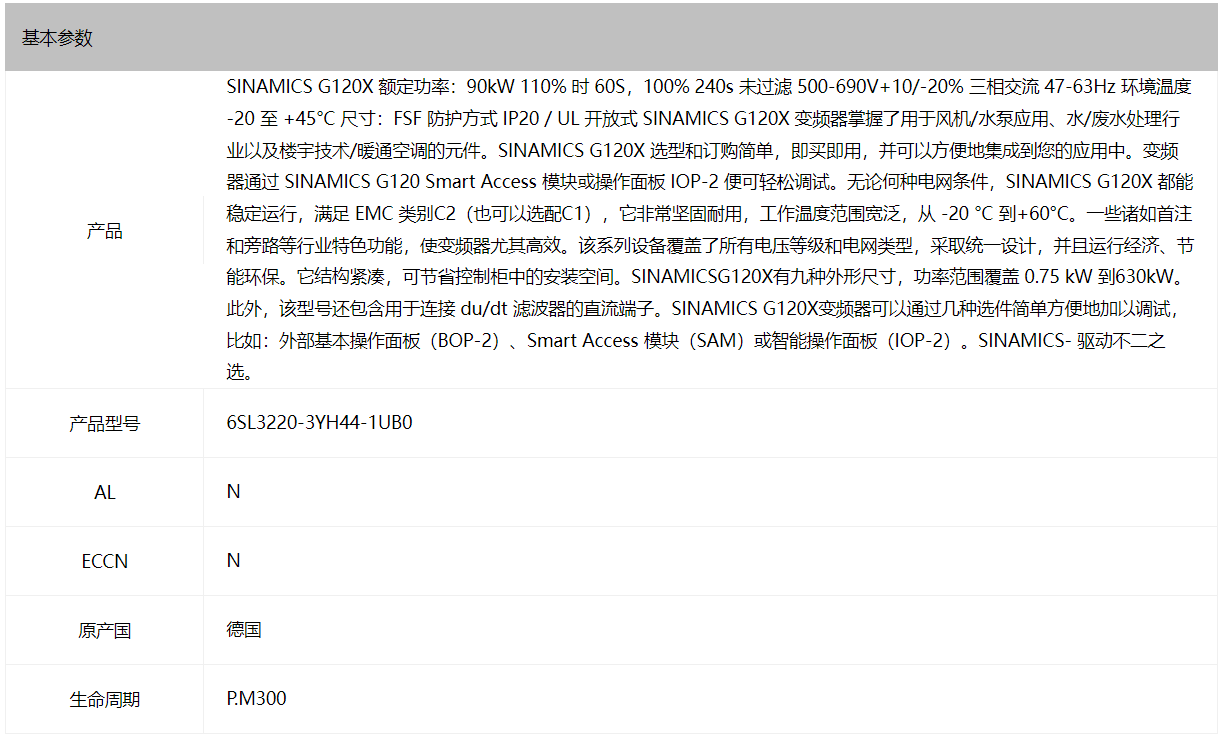
Task: Select the 生命周期 label cell
Action: [105, 700]
